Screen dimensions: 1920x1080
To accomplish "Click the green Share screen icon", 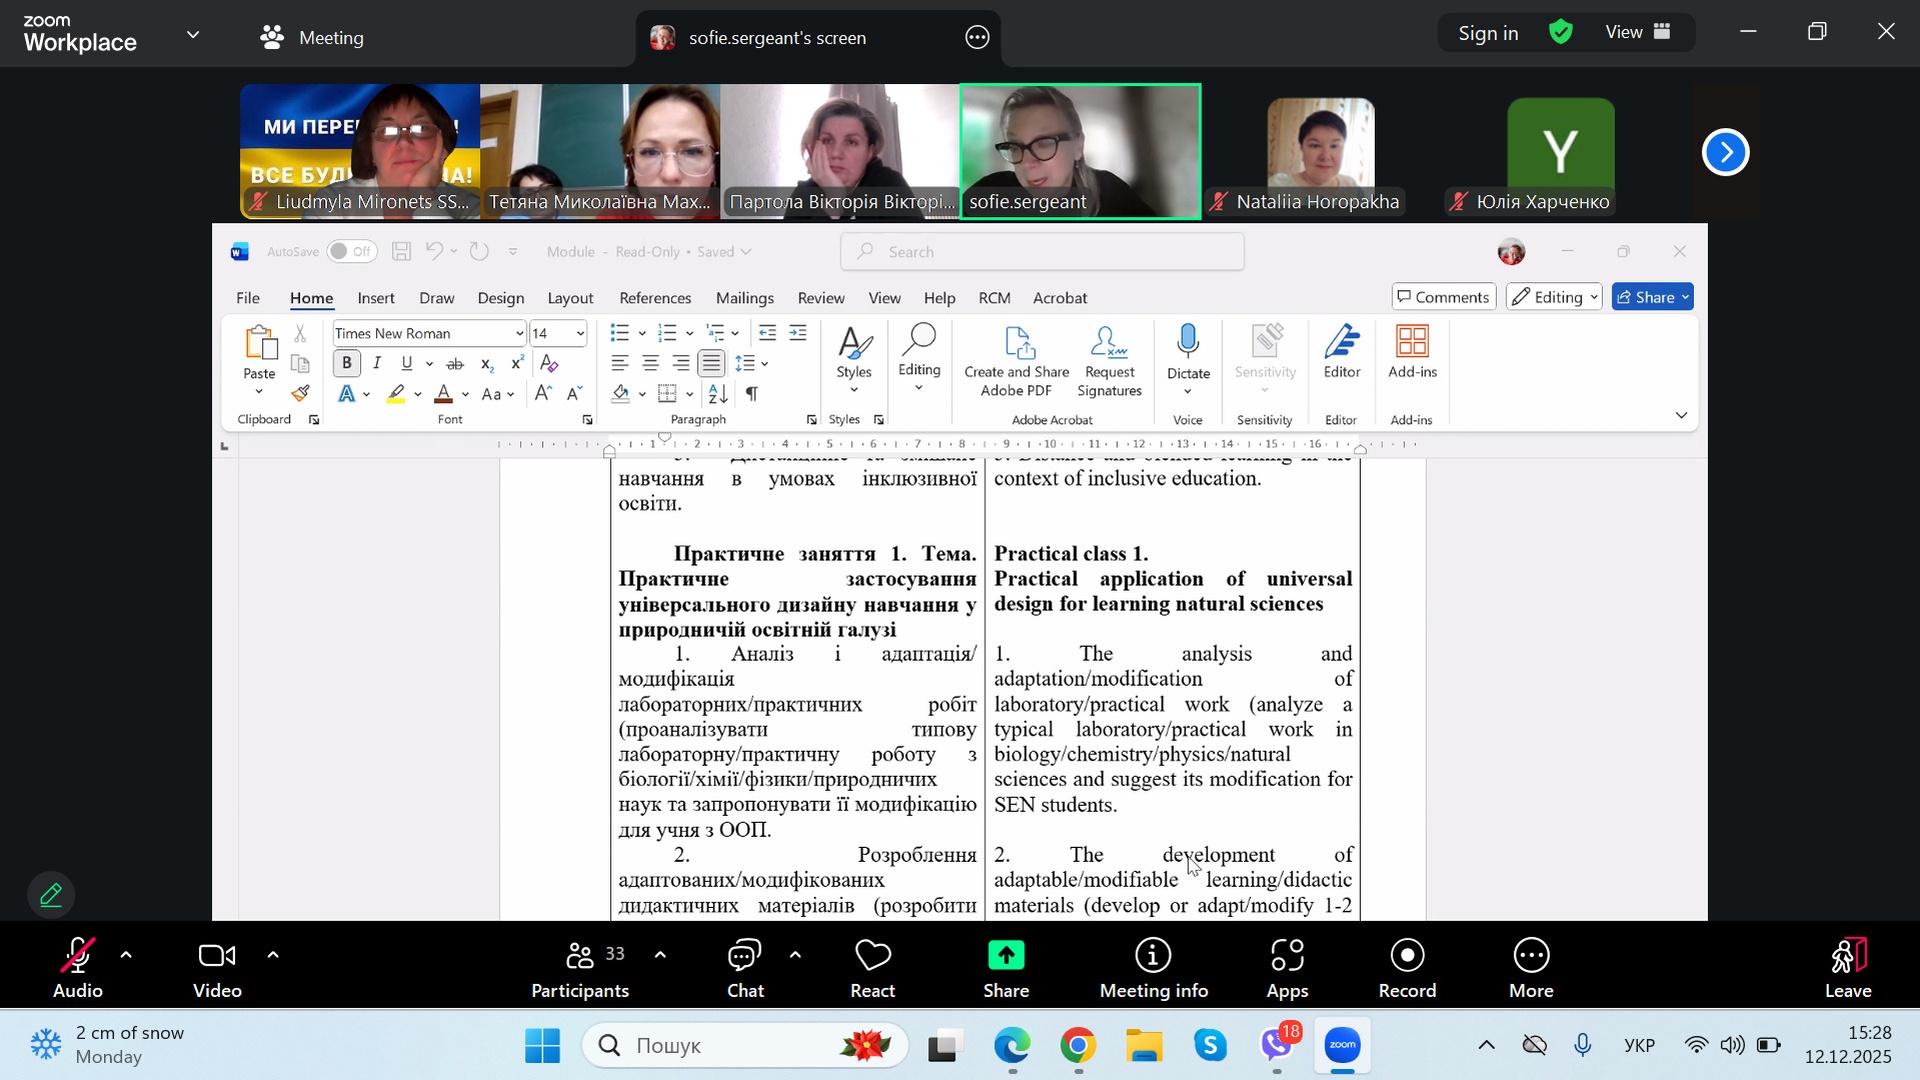I will pos(1006,957).
